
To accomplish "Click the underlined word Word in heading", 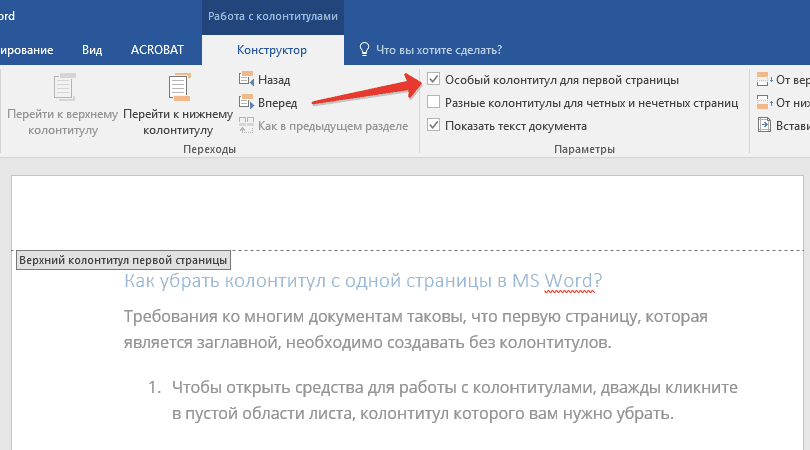I will (x=571, y=281).
